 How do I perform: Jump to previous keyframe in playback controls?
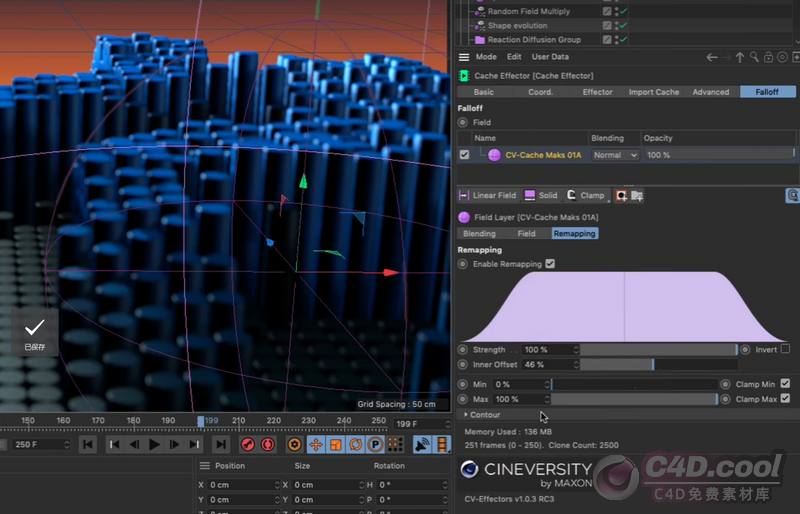114,445
